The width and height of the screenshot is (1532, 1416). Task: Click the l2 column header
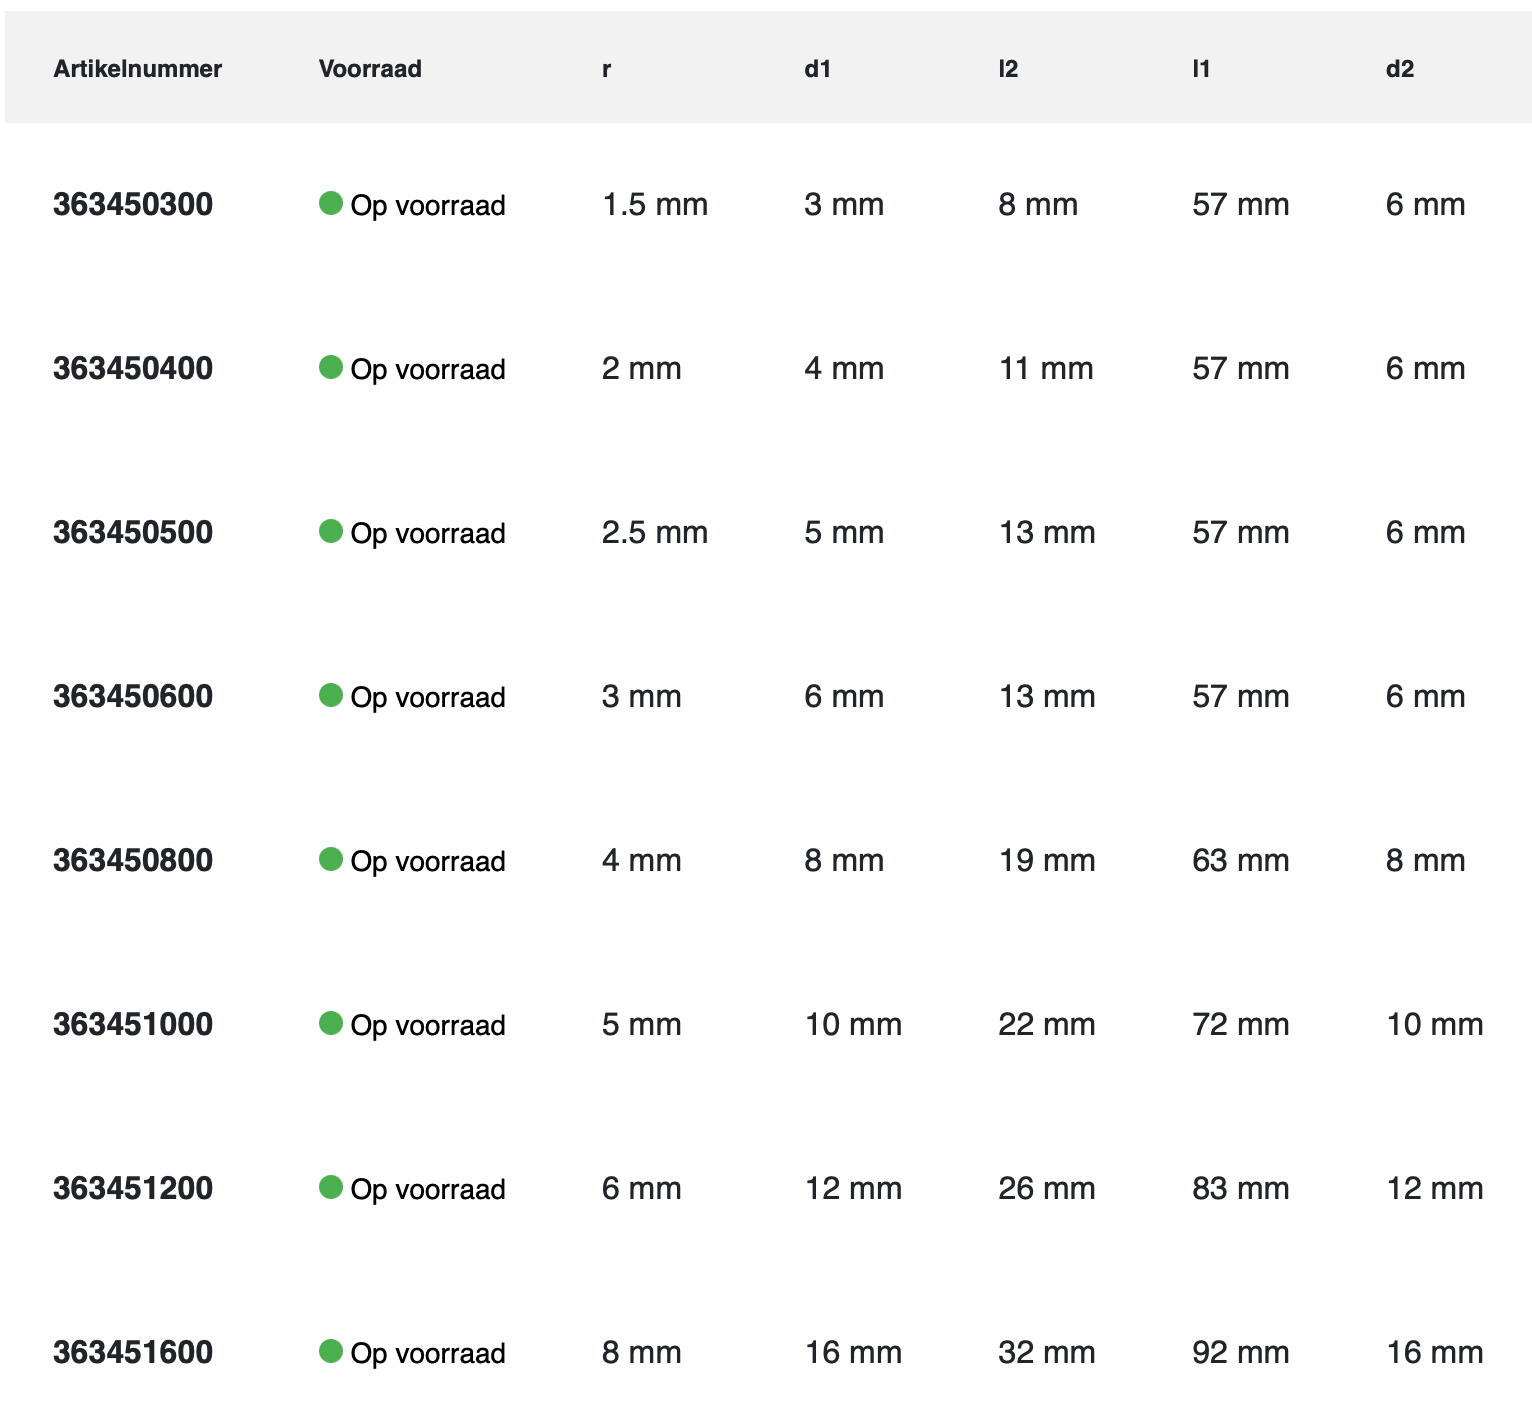(x=1008, y=69)
